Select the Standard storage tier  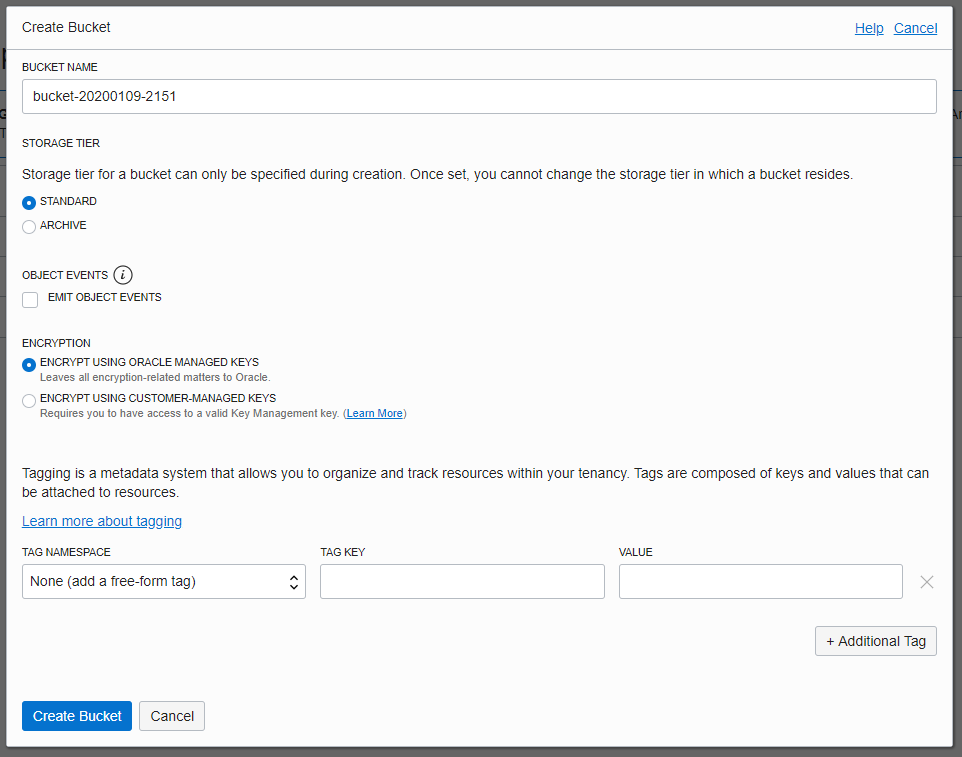coord(29,203)
